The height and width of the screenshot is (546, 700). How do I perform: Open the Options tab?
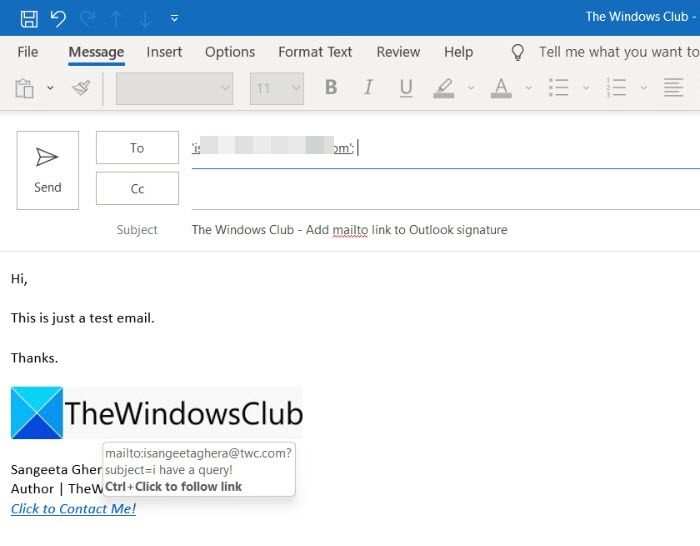230,52
